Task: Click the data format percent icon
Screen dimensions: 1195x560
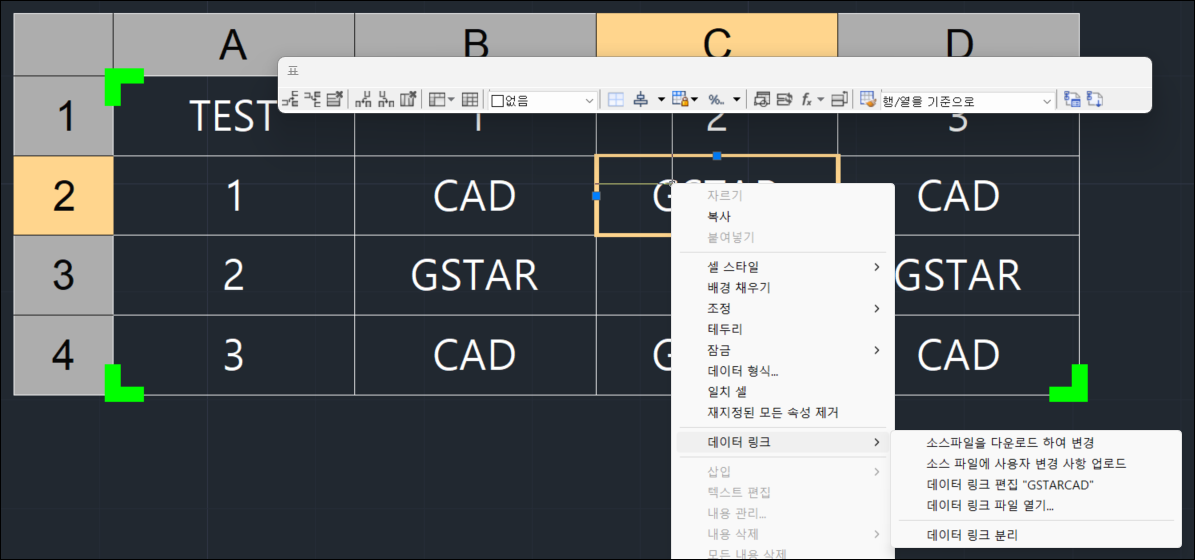Action: pos(716,100)
